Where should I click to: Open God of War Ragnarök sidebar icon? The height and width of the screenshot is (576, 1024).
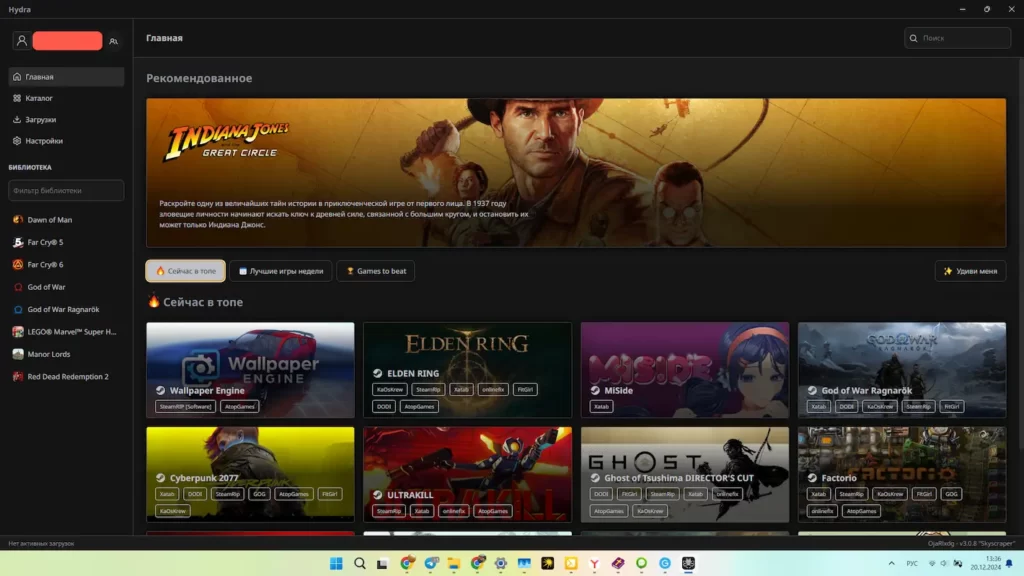[x=16, y=309]
